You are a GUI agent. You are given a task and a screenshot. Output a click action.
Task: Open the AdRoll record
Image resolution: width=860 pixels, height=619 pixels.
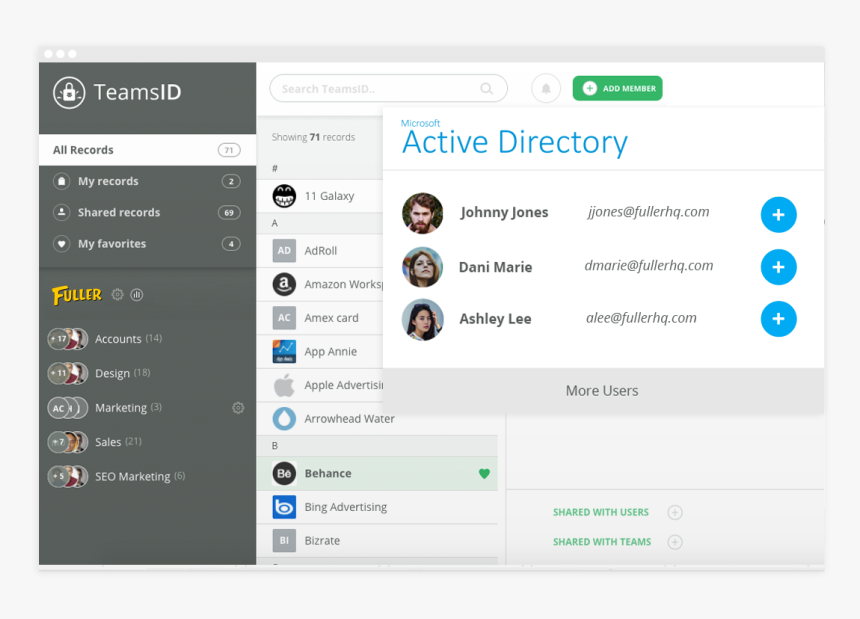point(320,251)
